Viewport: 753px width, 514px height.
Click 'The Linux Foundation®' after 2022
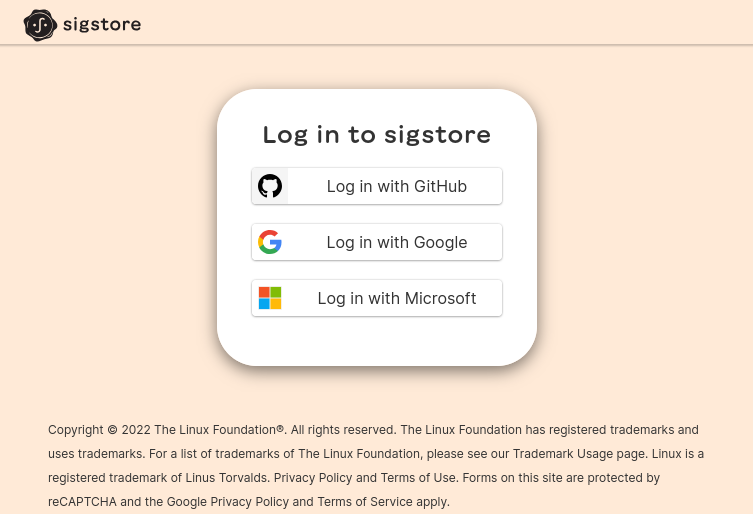tap(219, 430)
